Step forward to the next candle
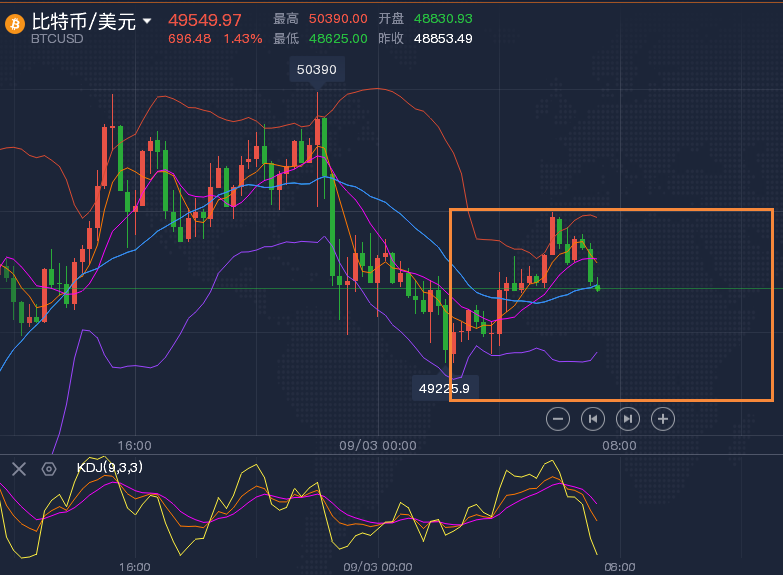783x575 pixels. [x=627, y=419]
